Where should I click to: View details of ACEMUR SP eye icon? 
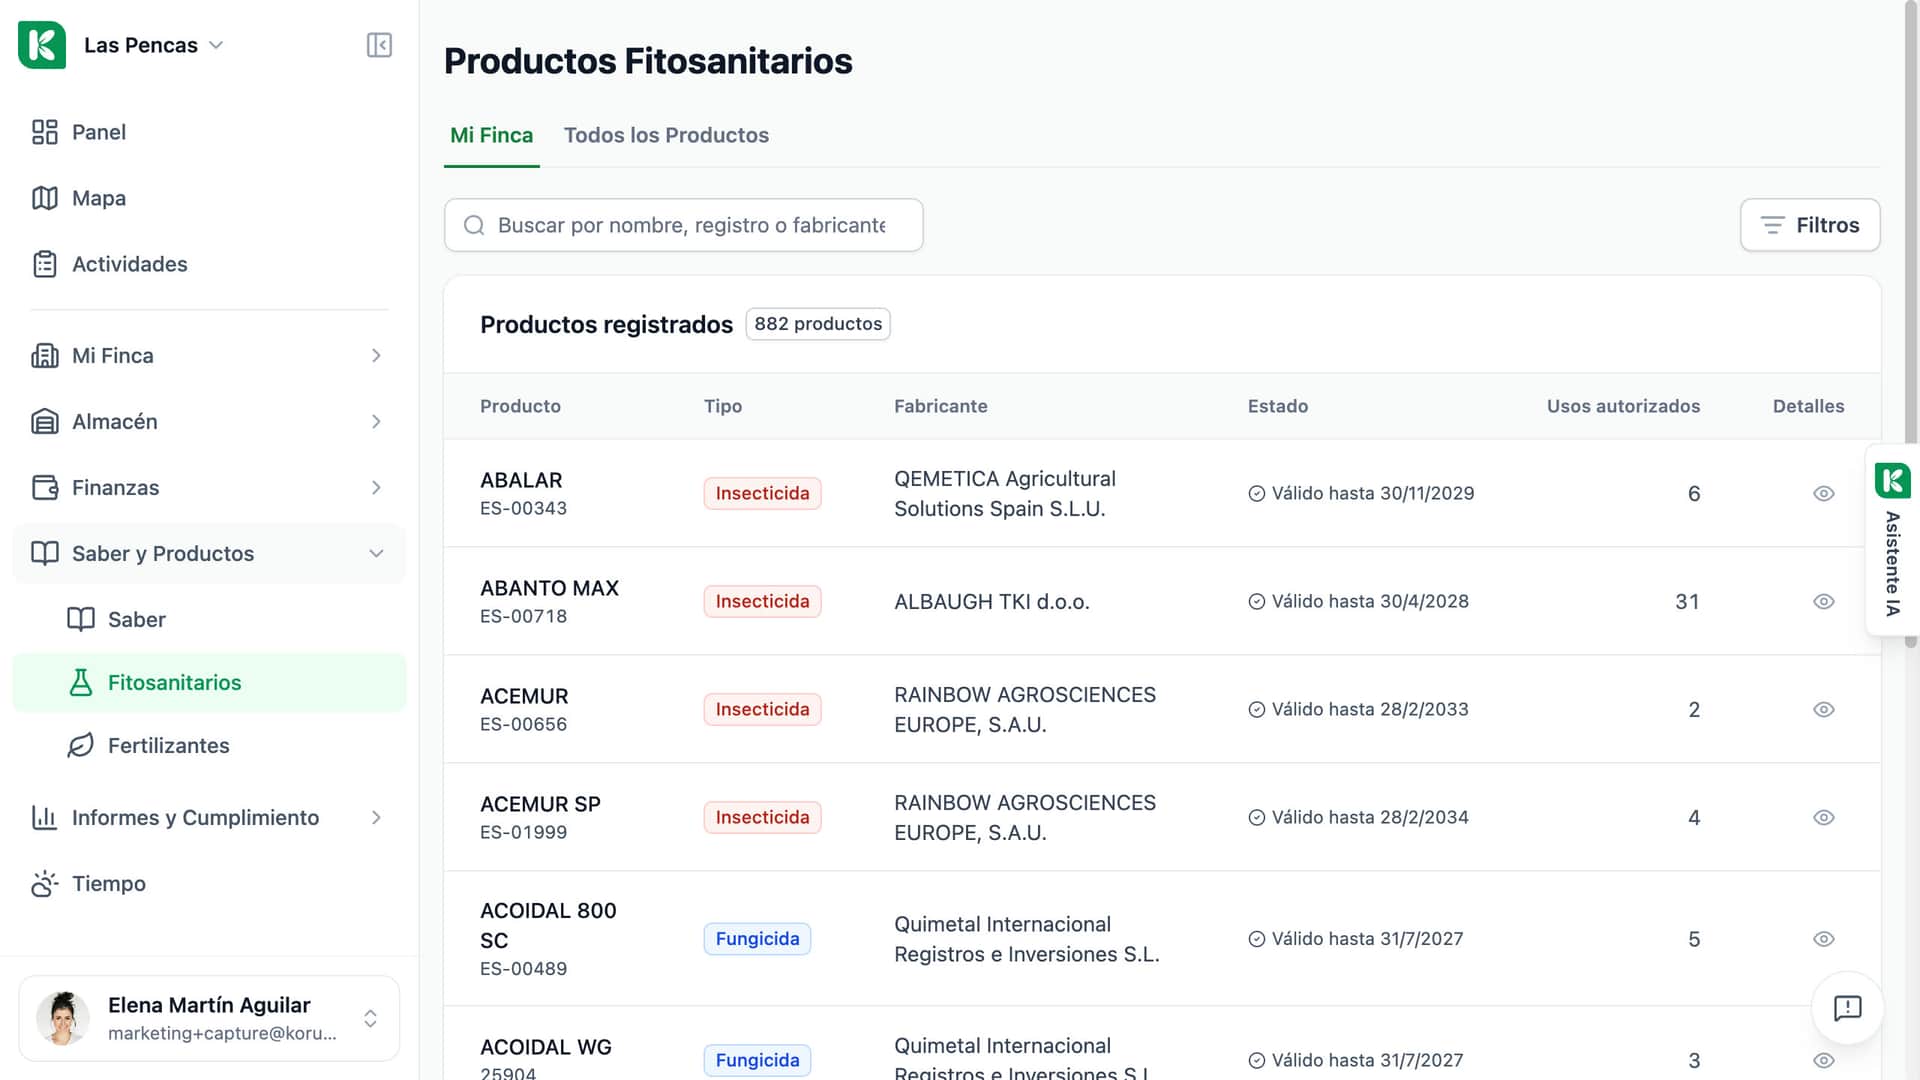[x=1823, y=817]
